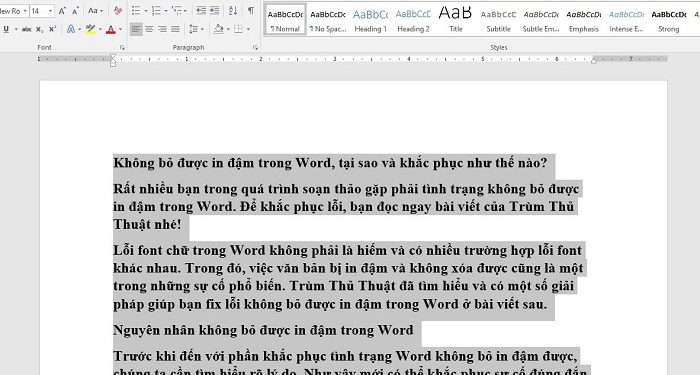The height and width of the screenshot is (375, 700).
Task: Apply the Subtle Emphasis style
Action: (541, 20)
